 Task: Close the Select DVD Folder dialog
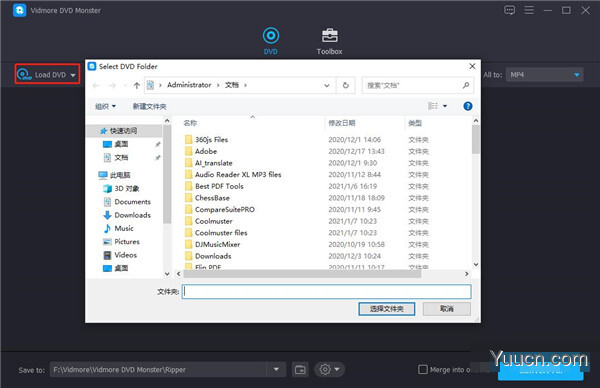coord(472,66)
